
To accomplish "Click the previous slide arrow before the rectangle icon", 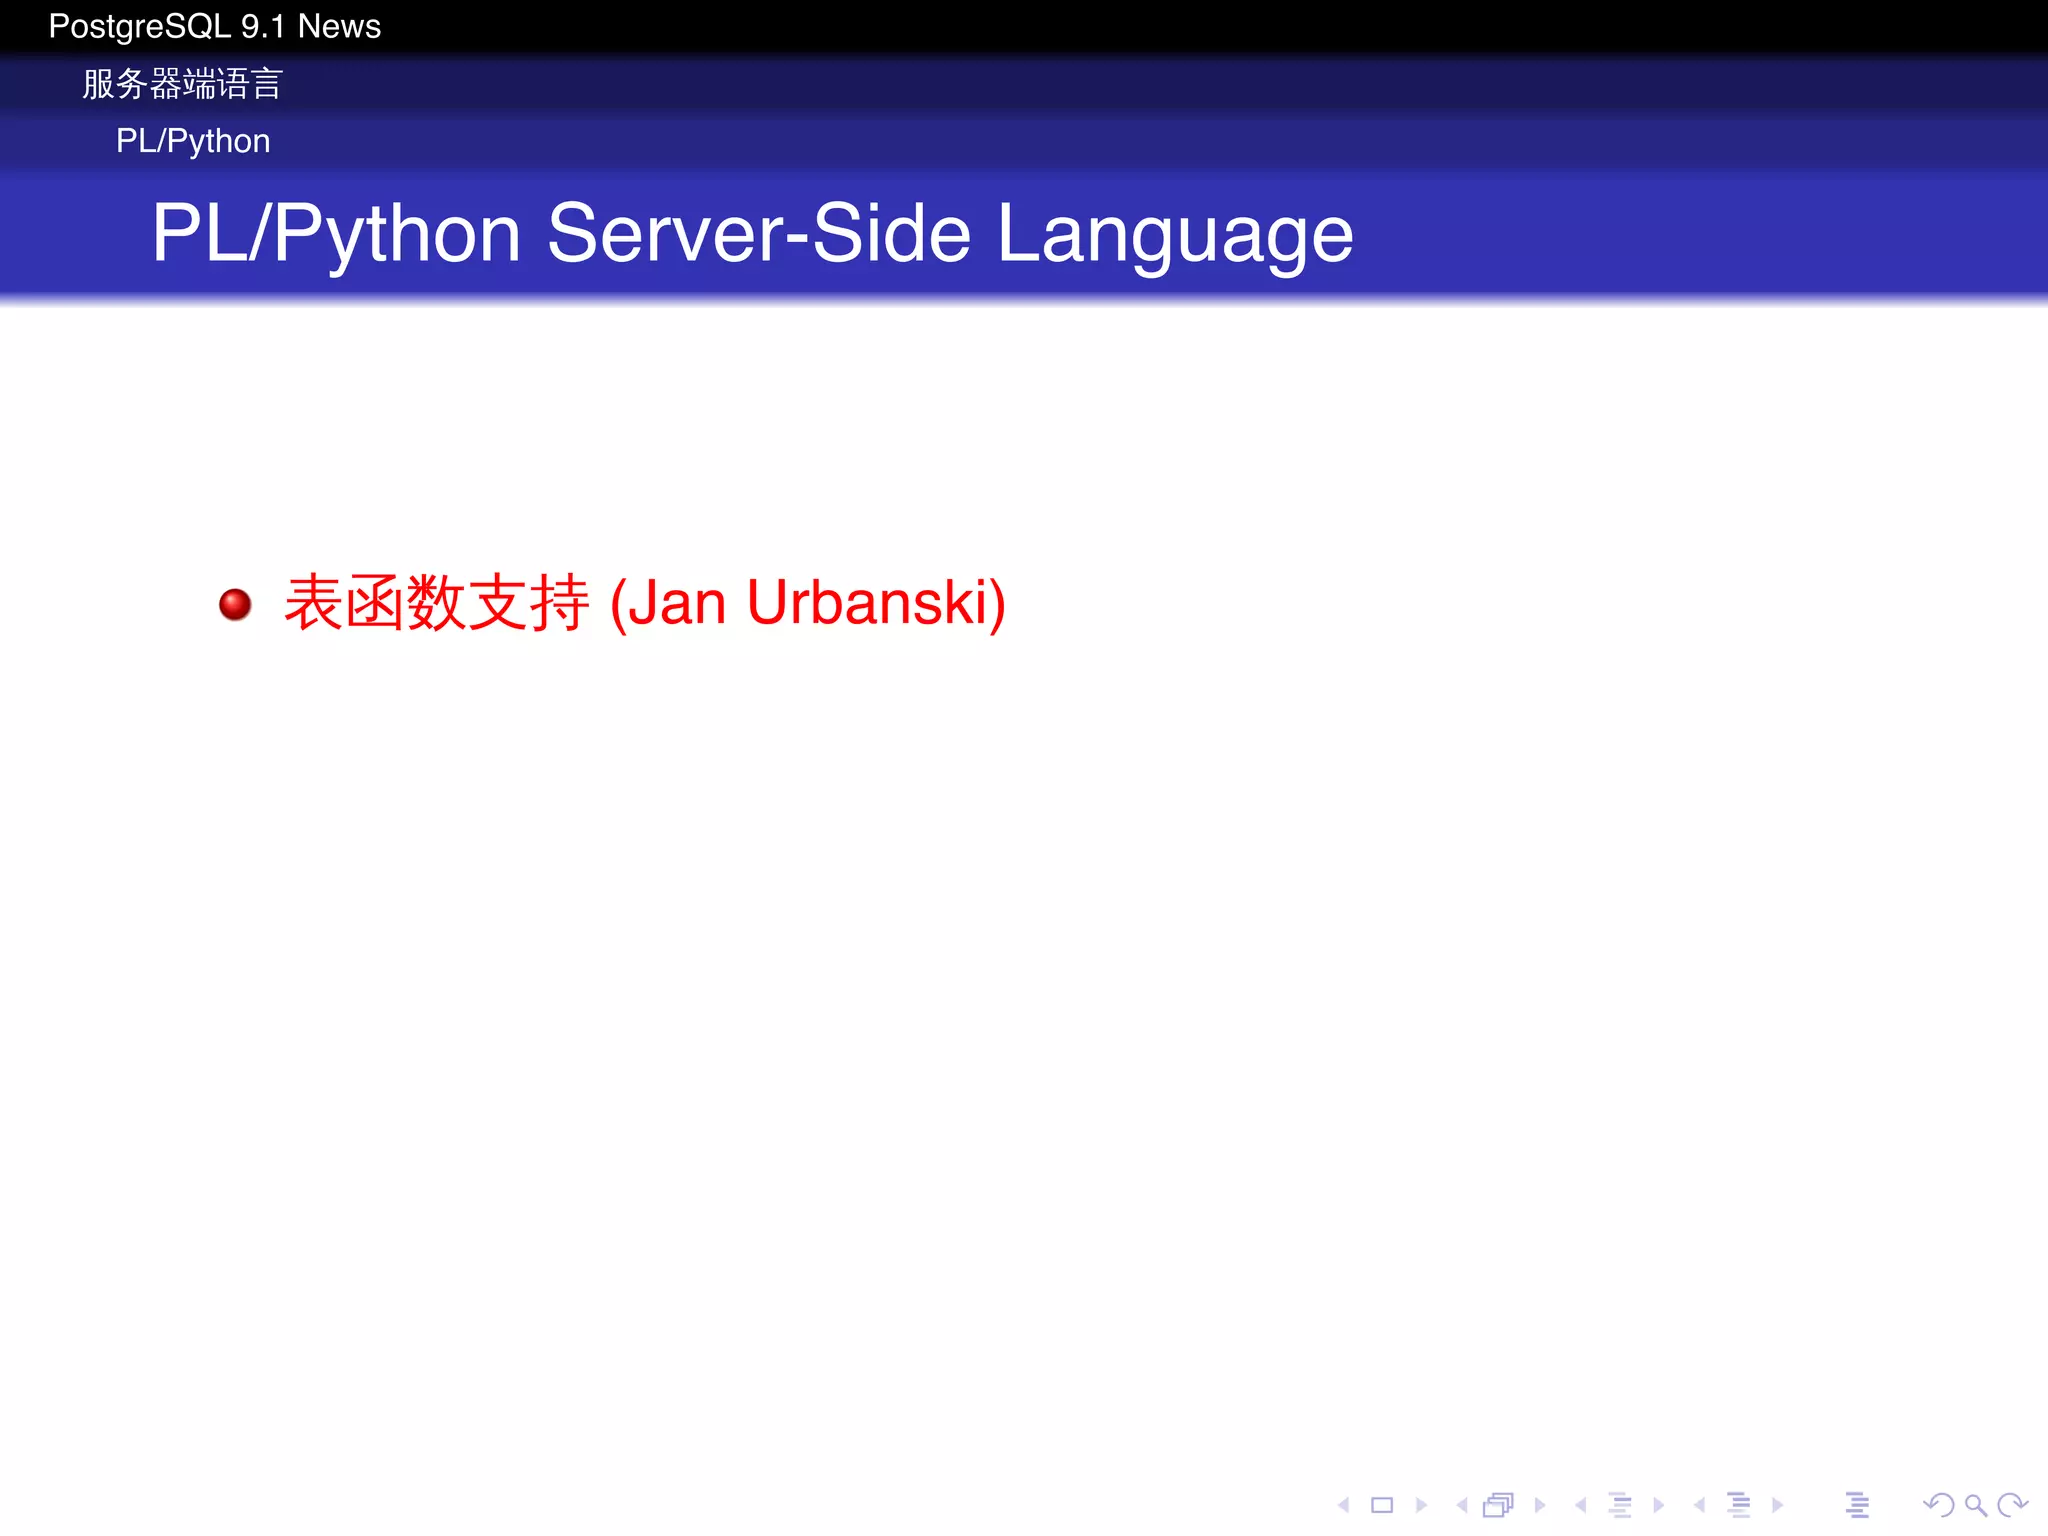I will [x=1344, y=1504].
